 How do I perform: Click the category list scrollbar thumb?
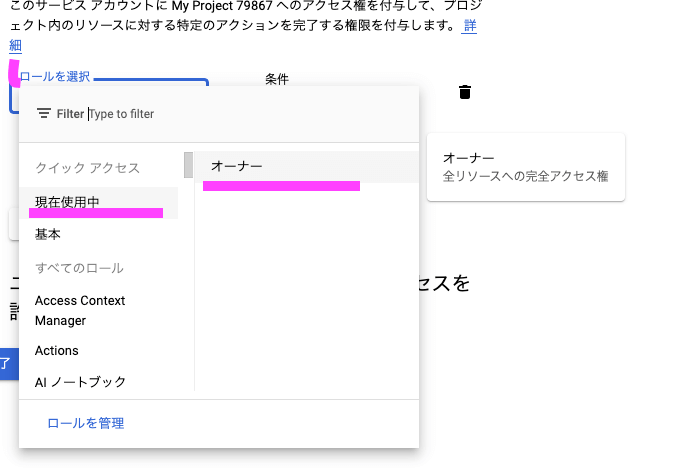click(x=188, y=164)
